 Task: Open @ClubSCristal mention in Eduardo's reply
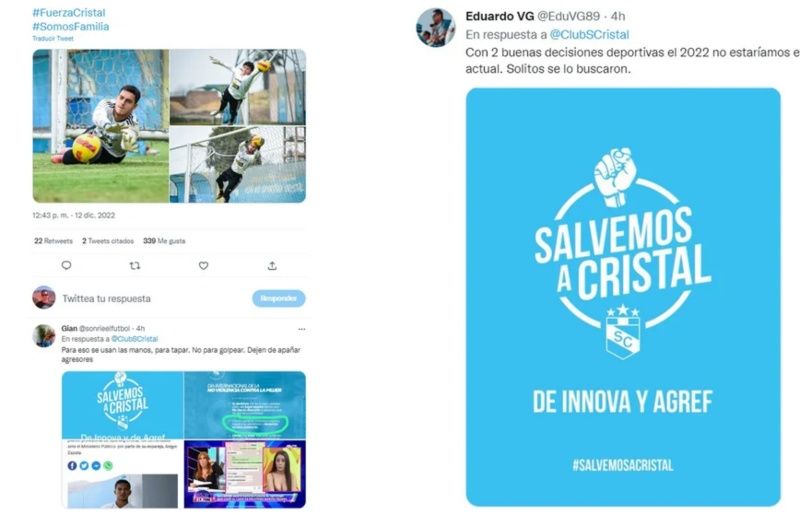point(589,35)
